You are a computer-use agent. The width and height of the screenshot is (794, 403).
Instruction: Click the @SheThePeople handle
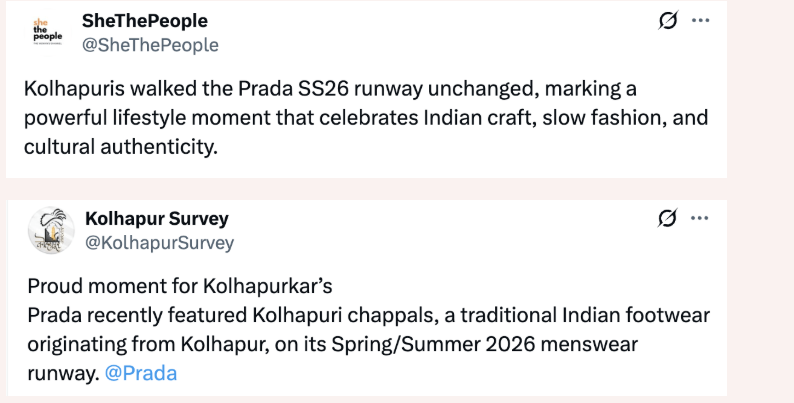tap(150, 45)
